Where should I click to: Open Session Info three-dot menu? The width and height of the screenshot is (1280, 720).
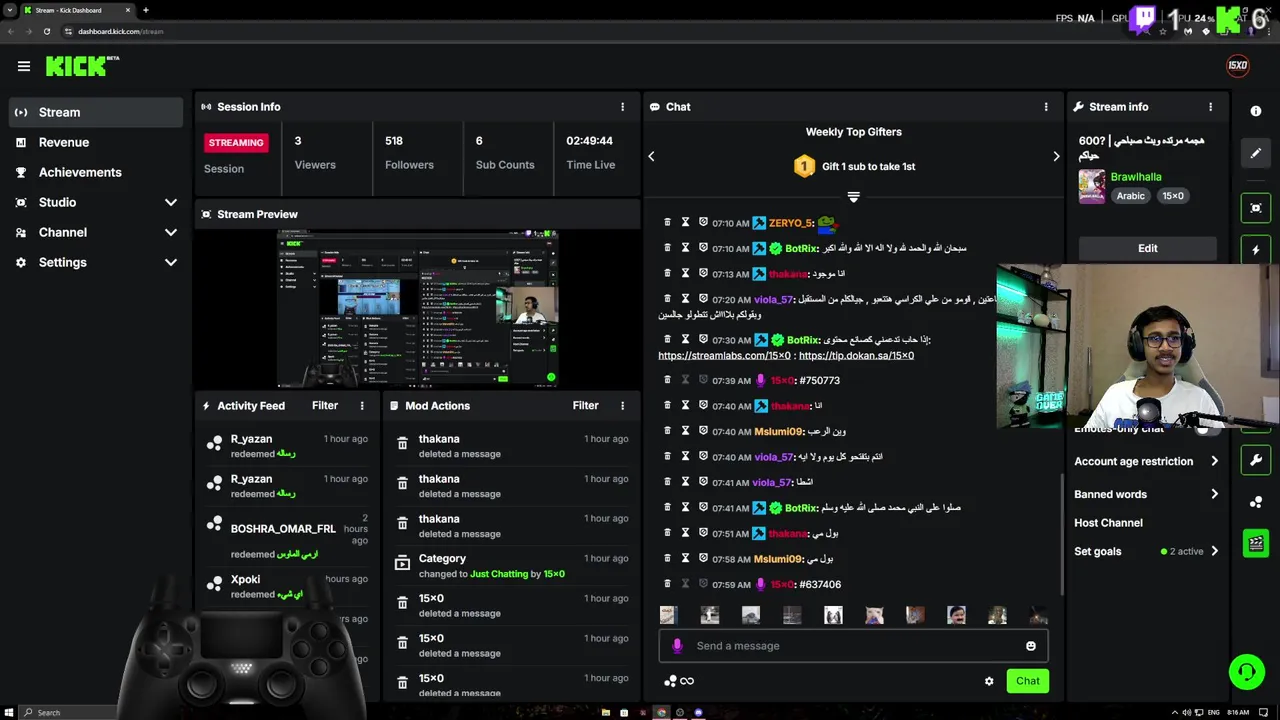pyautogui.click(x=622, y=107)
